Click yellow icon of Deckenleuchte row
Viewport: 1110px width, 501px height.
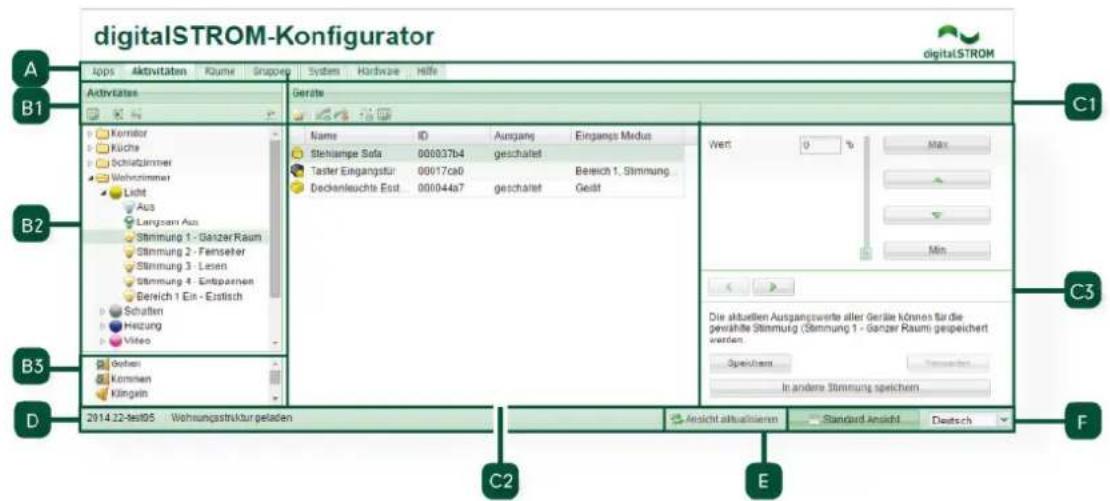click(297, 188)
